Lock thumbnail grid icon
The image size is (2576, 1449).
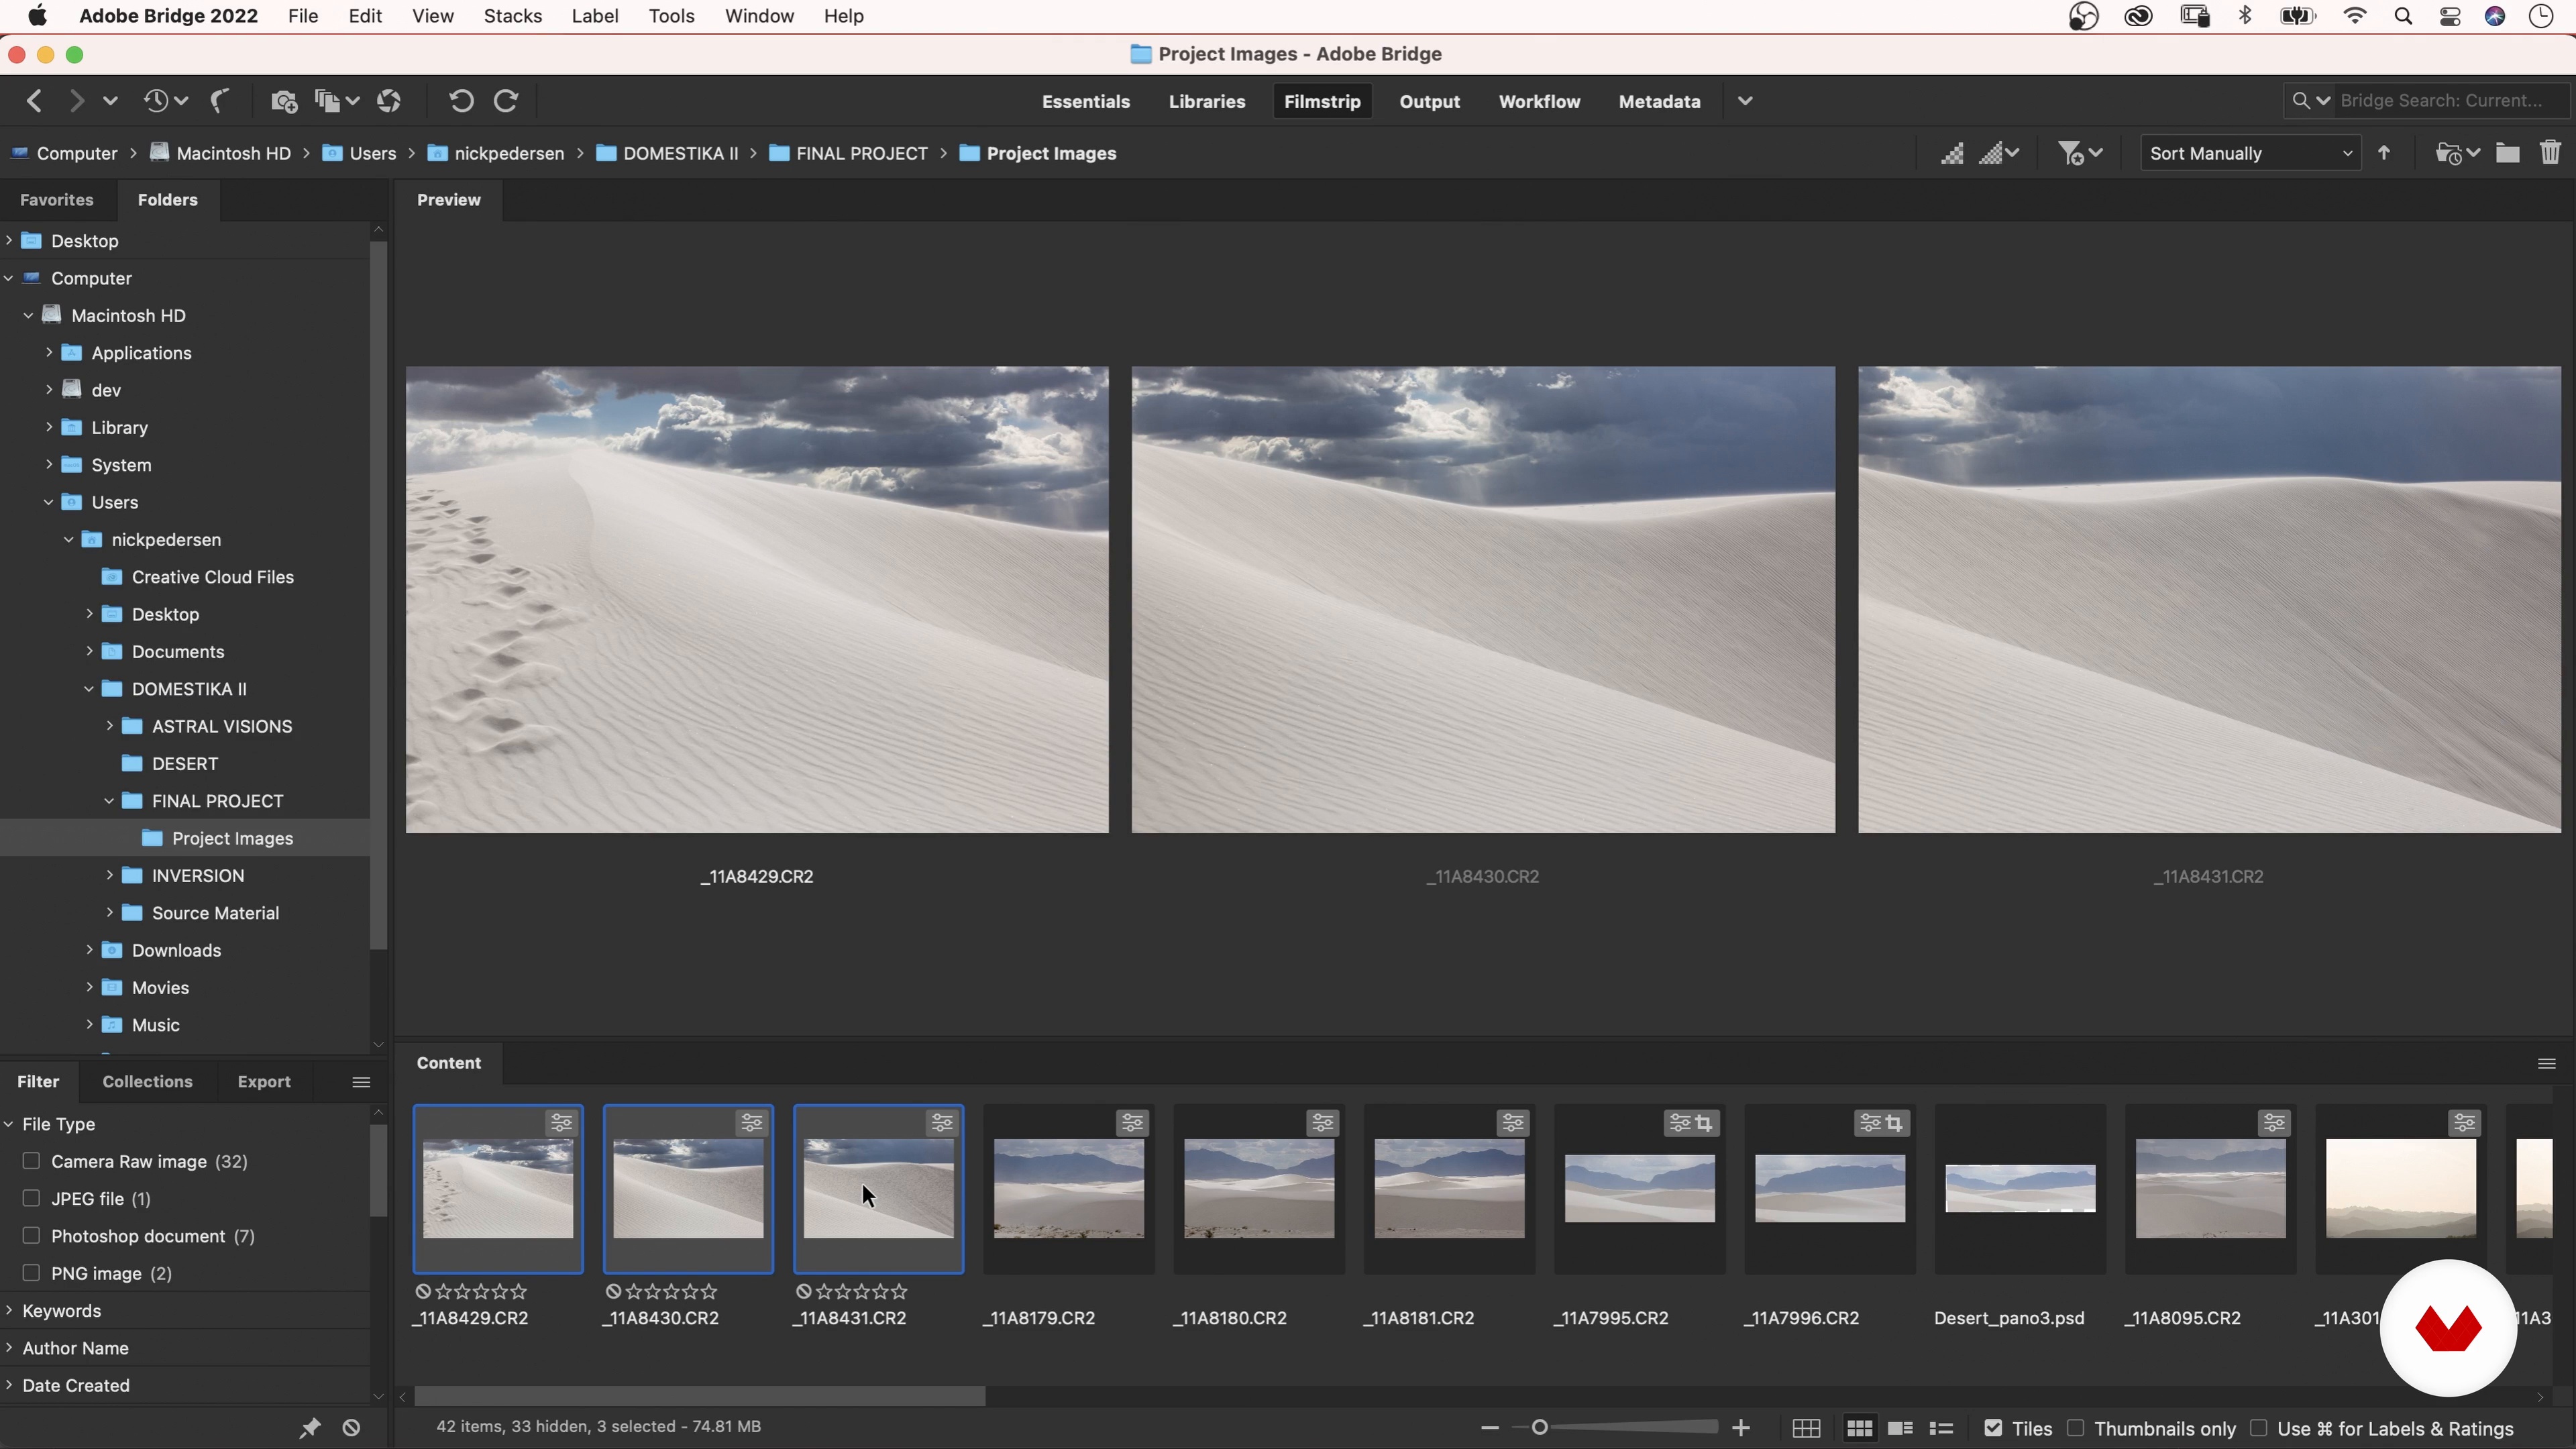click(x=1806, y=1429)
